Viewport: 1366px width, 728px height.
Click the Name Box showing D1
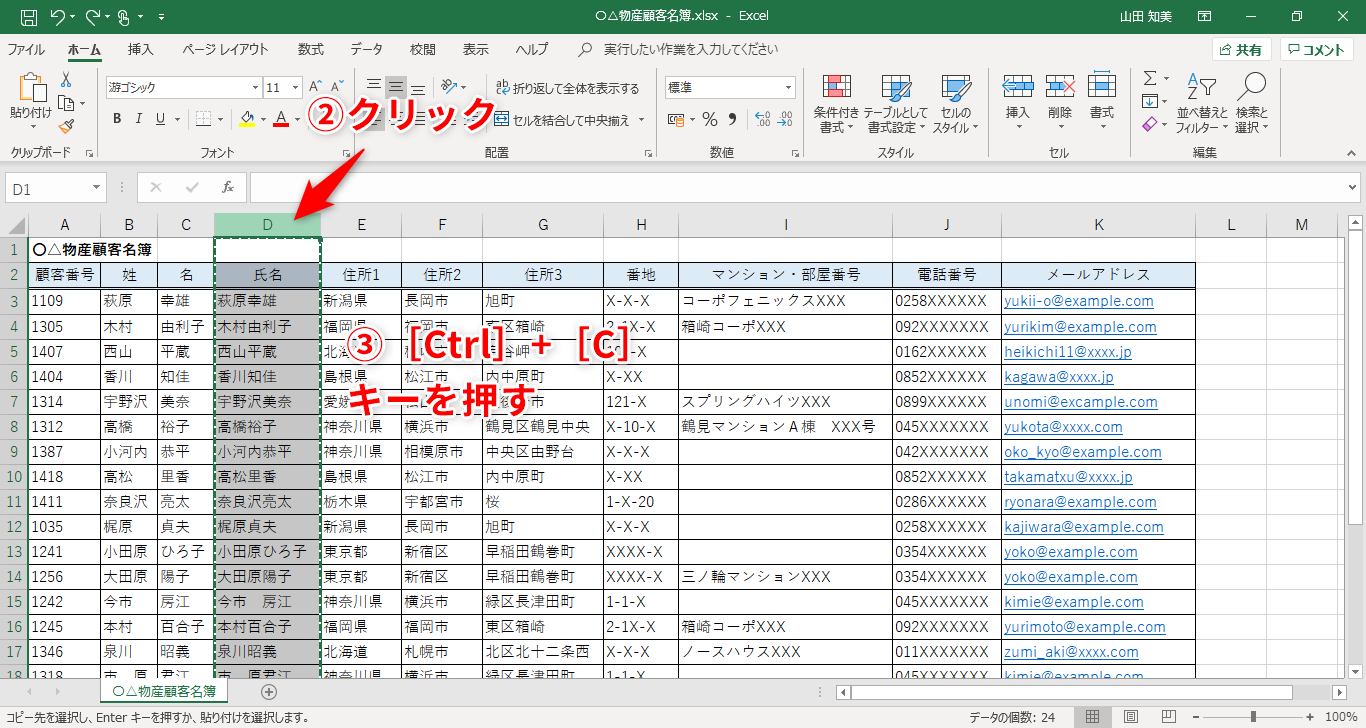[x=48, y=187]
